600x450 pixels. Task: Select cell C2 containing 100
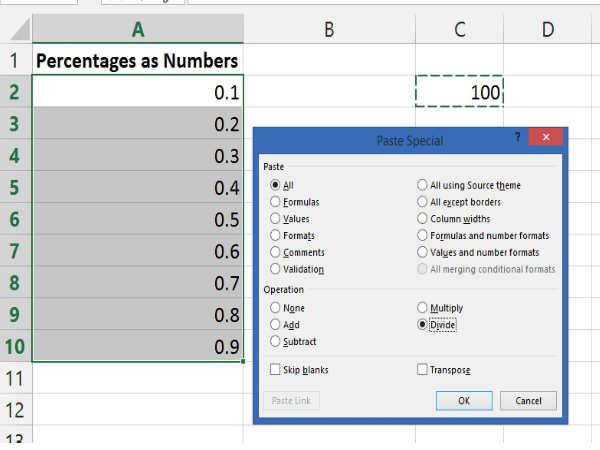[459, 92]
